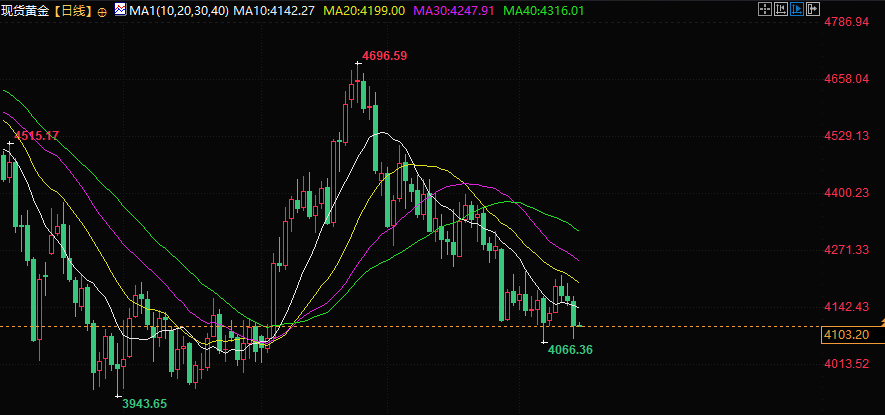Click the 4658.04 axis value
The height and width of the screenshot is (415, 885).
tap(846, 78)
